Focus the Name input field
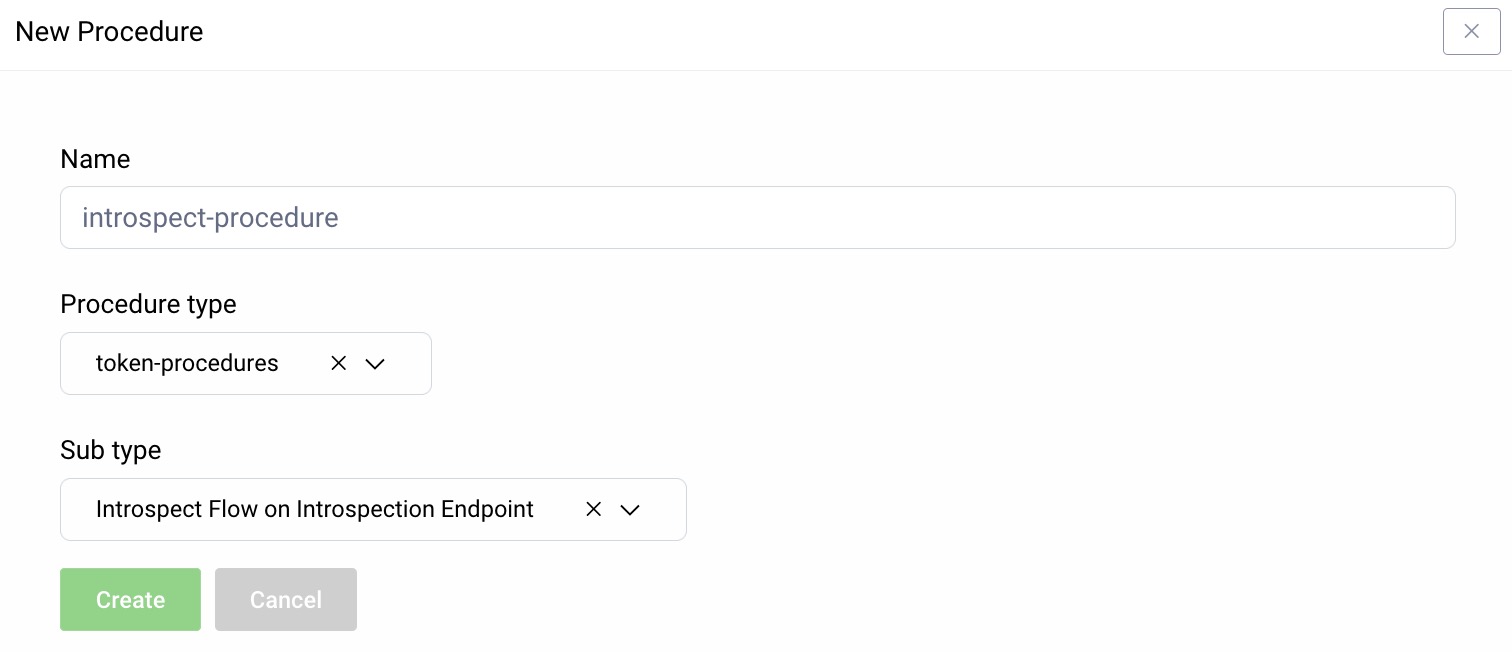Screen dimensions: 1512x652 tap(757, 218)
